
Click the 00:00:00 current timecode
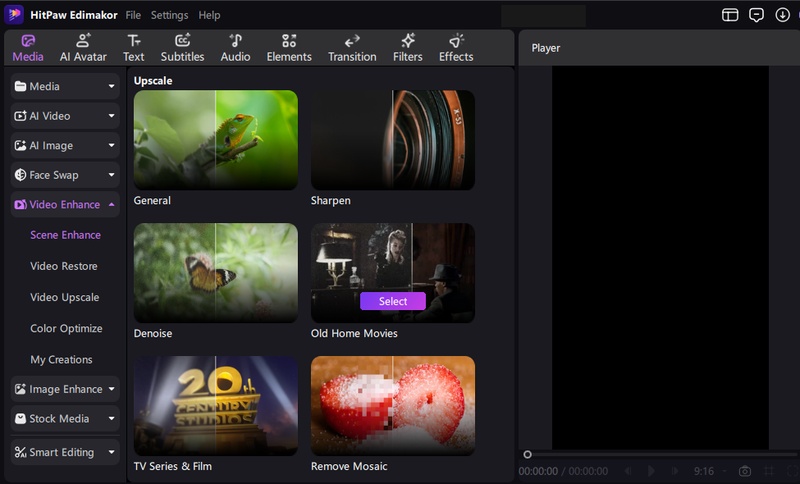[x=538, y=471]
